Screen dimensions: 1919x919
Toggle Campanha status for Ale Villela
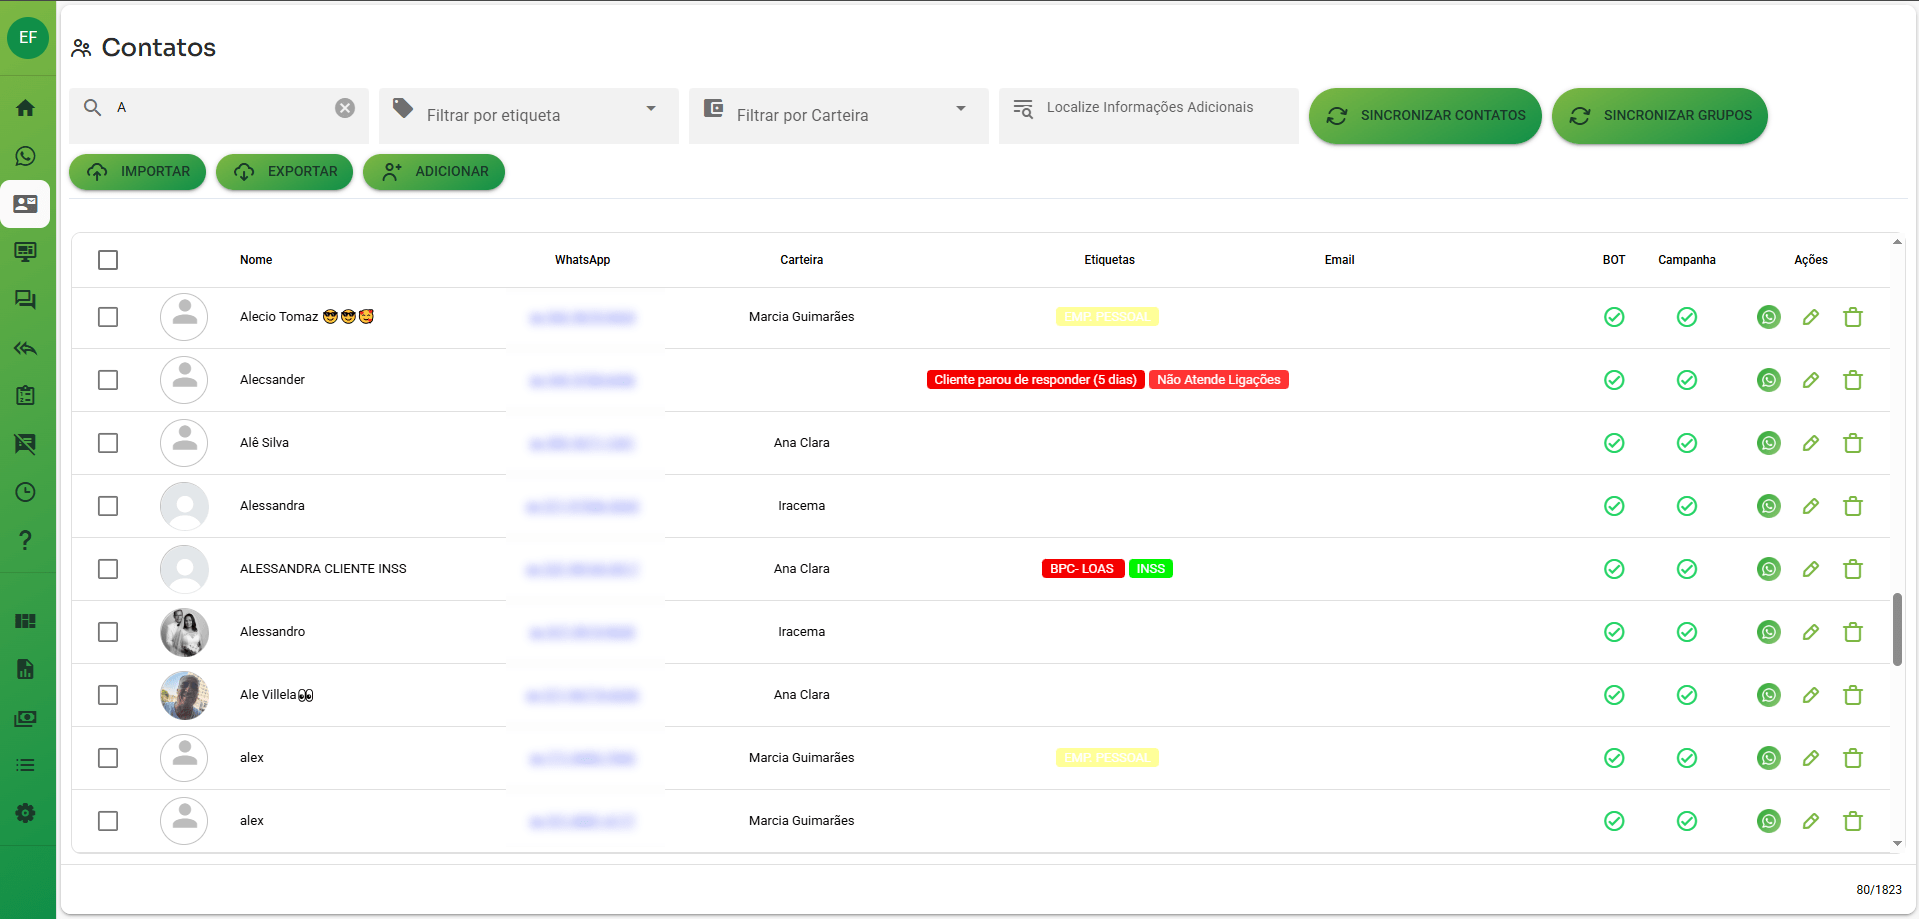pos(1686,695)
